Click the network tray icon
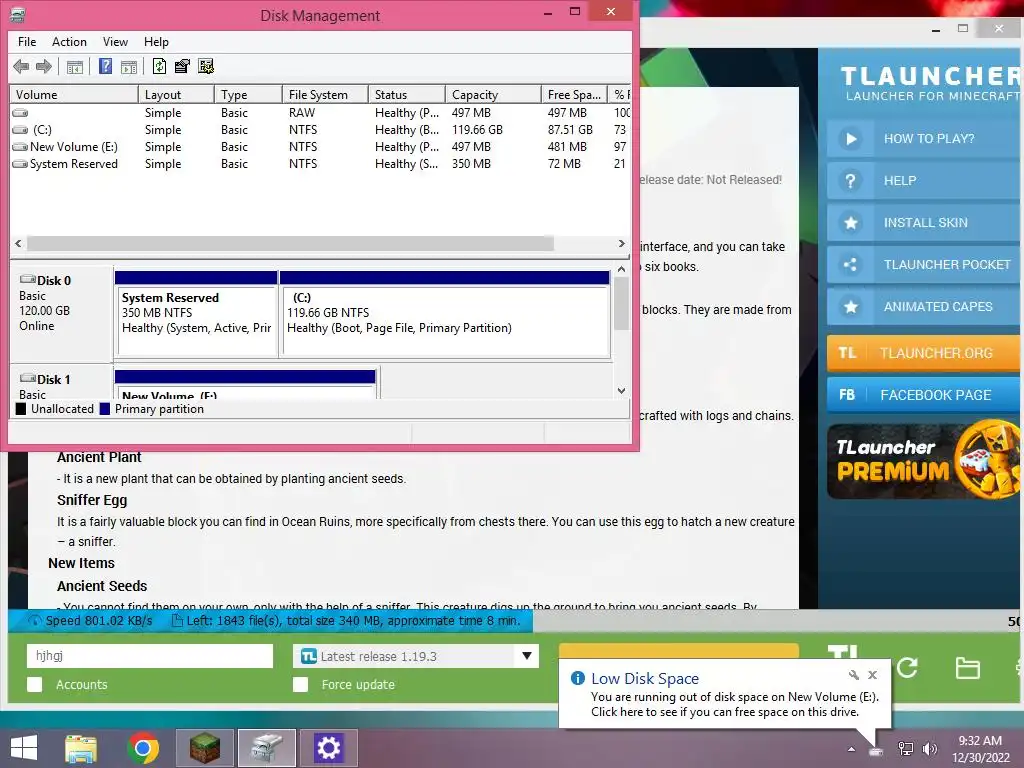 tap(905, 749)
